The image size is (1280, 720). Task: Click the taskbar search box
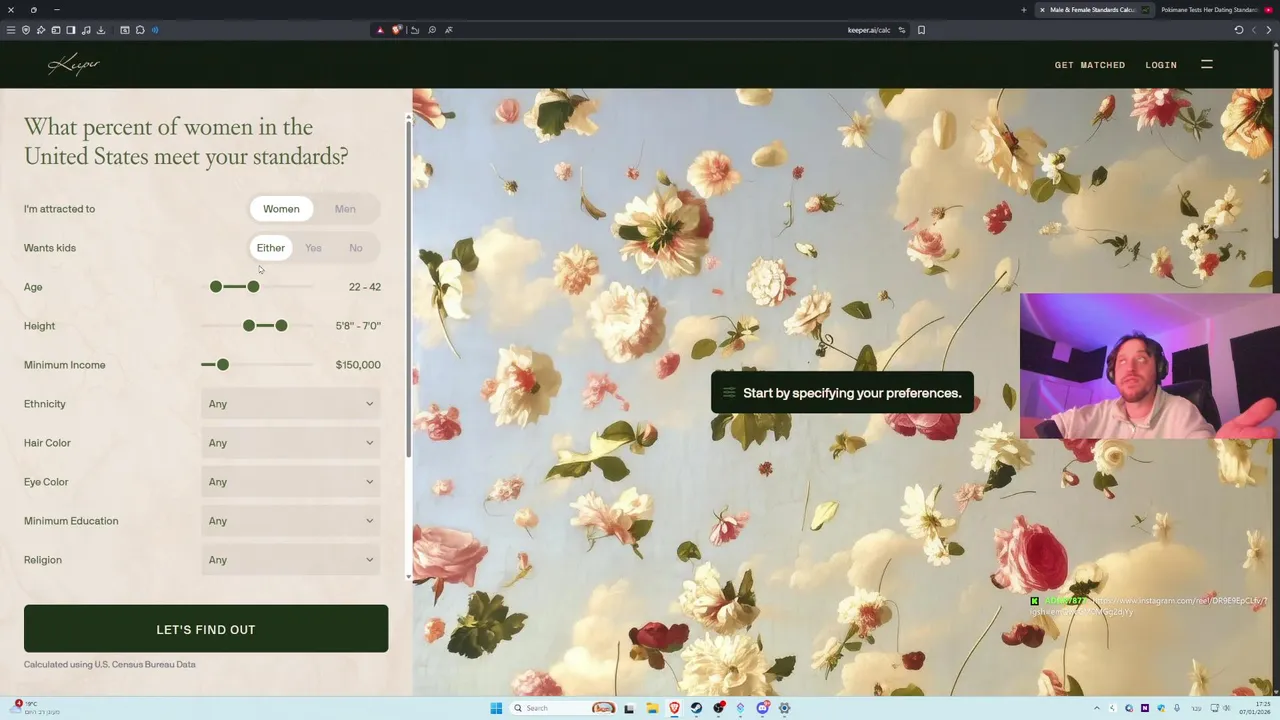point(563,708)
